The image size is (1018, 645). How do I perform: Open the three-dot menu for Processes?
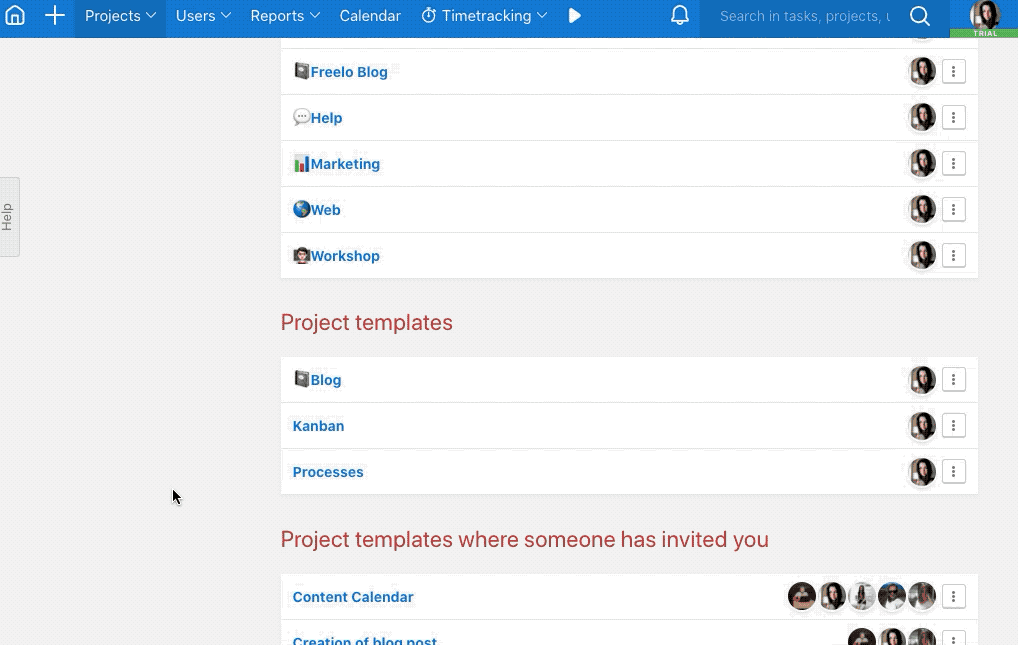pyautogui.click(x=953, y=472)
